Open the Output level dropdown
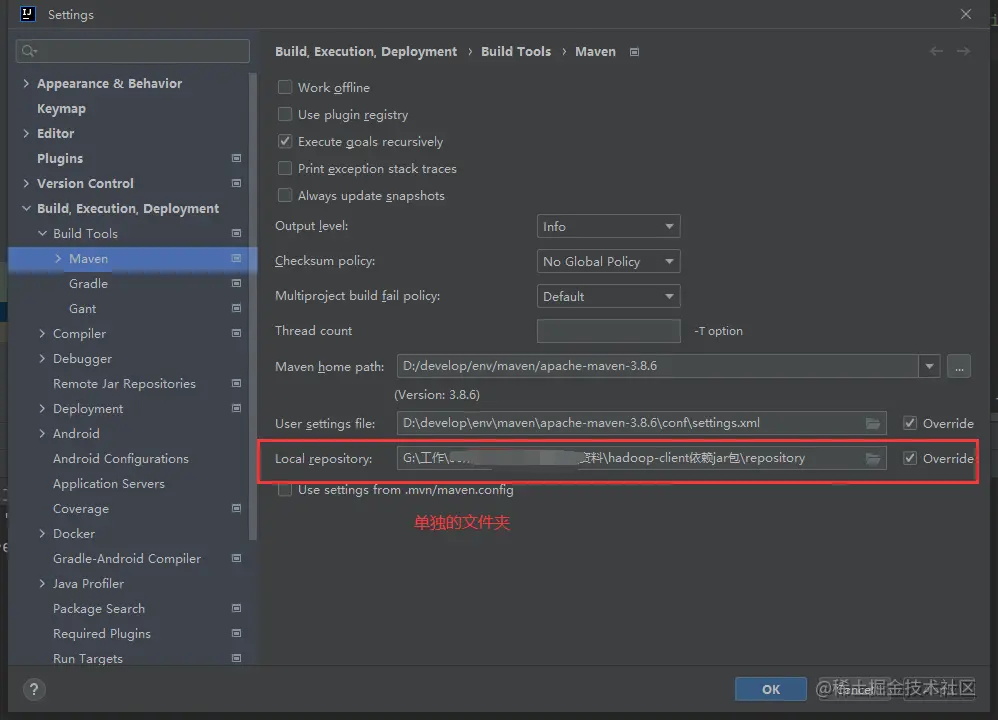998x720 pixels. pyautogui.click(x=608, y=227)
